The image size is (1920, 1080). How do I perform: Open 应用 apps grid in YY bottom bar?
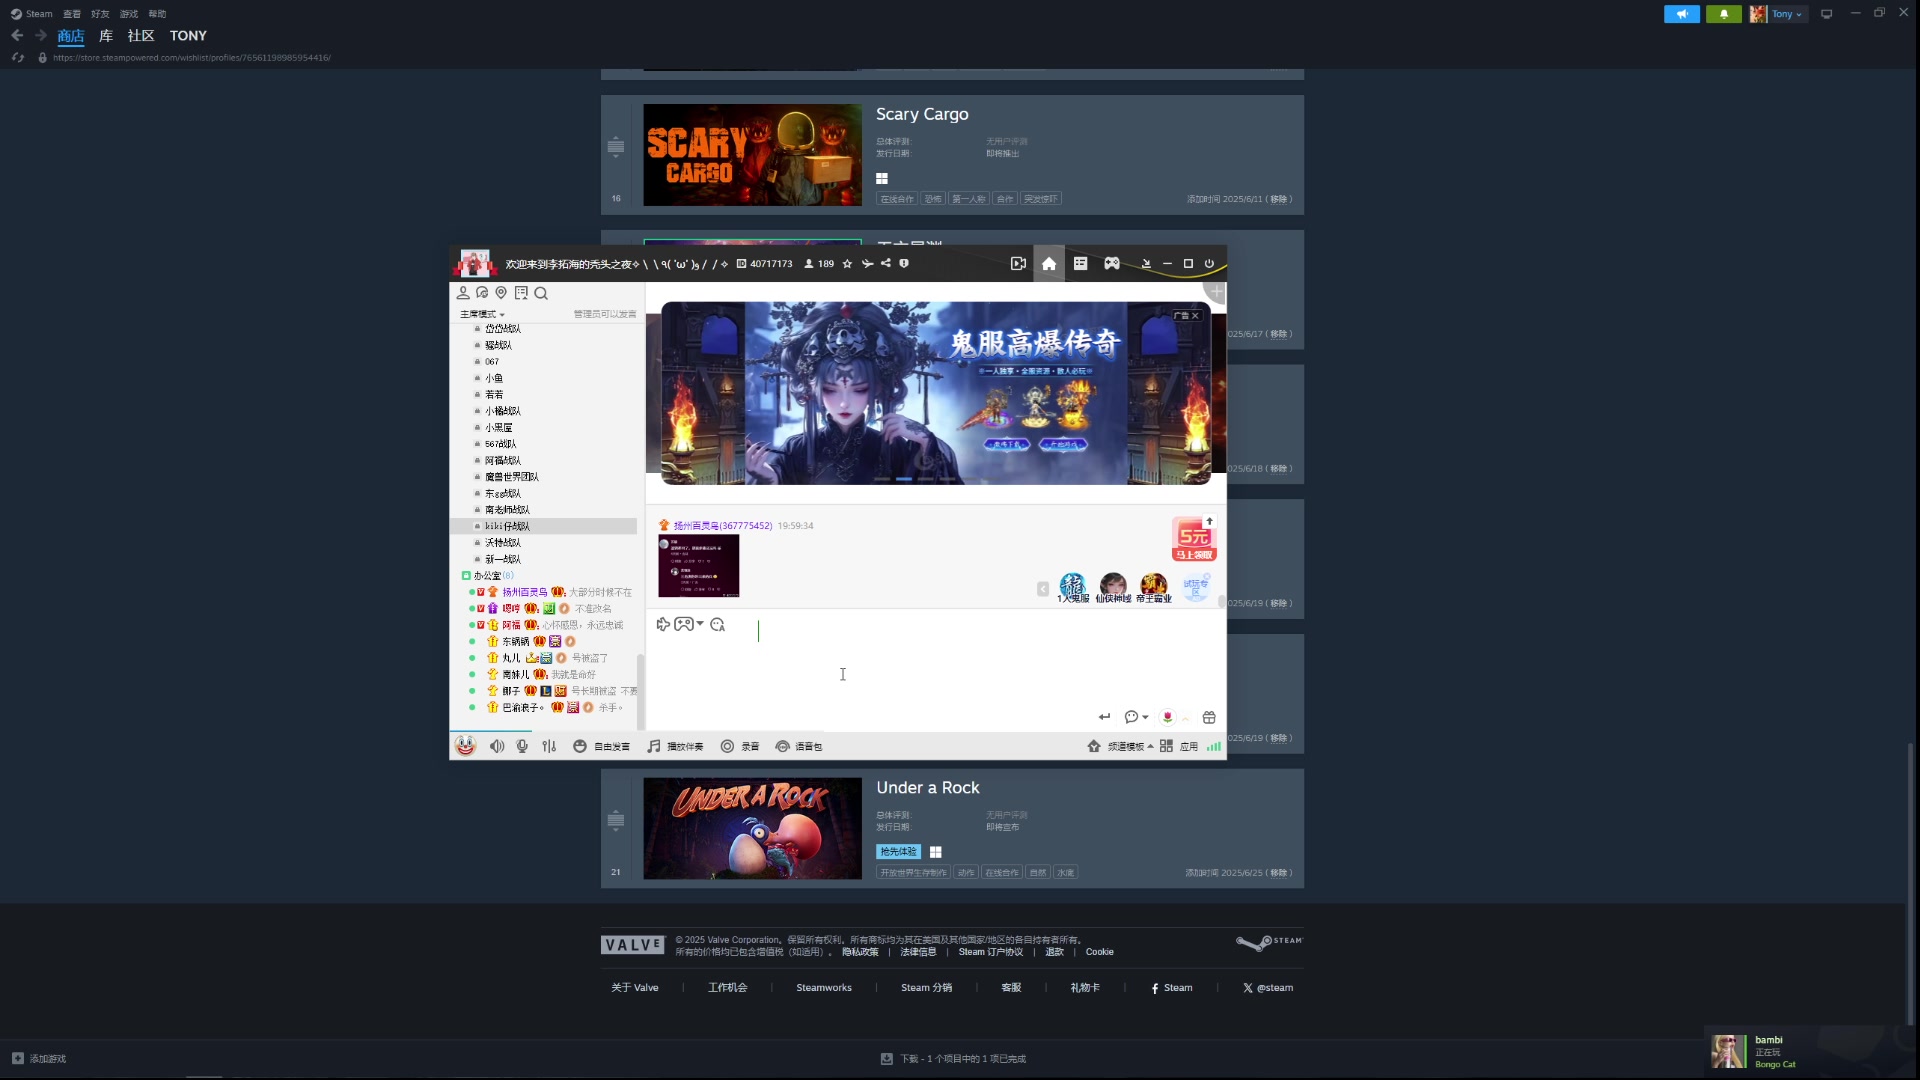point(1179,746)
